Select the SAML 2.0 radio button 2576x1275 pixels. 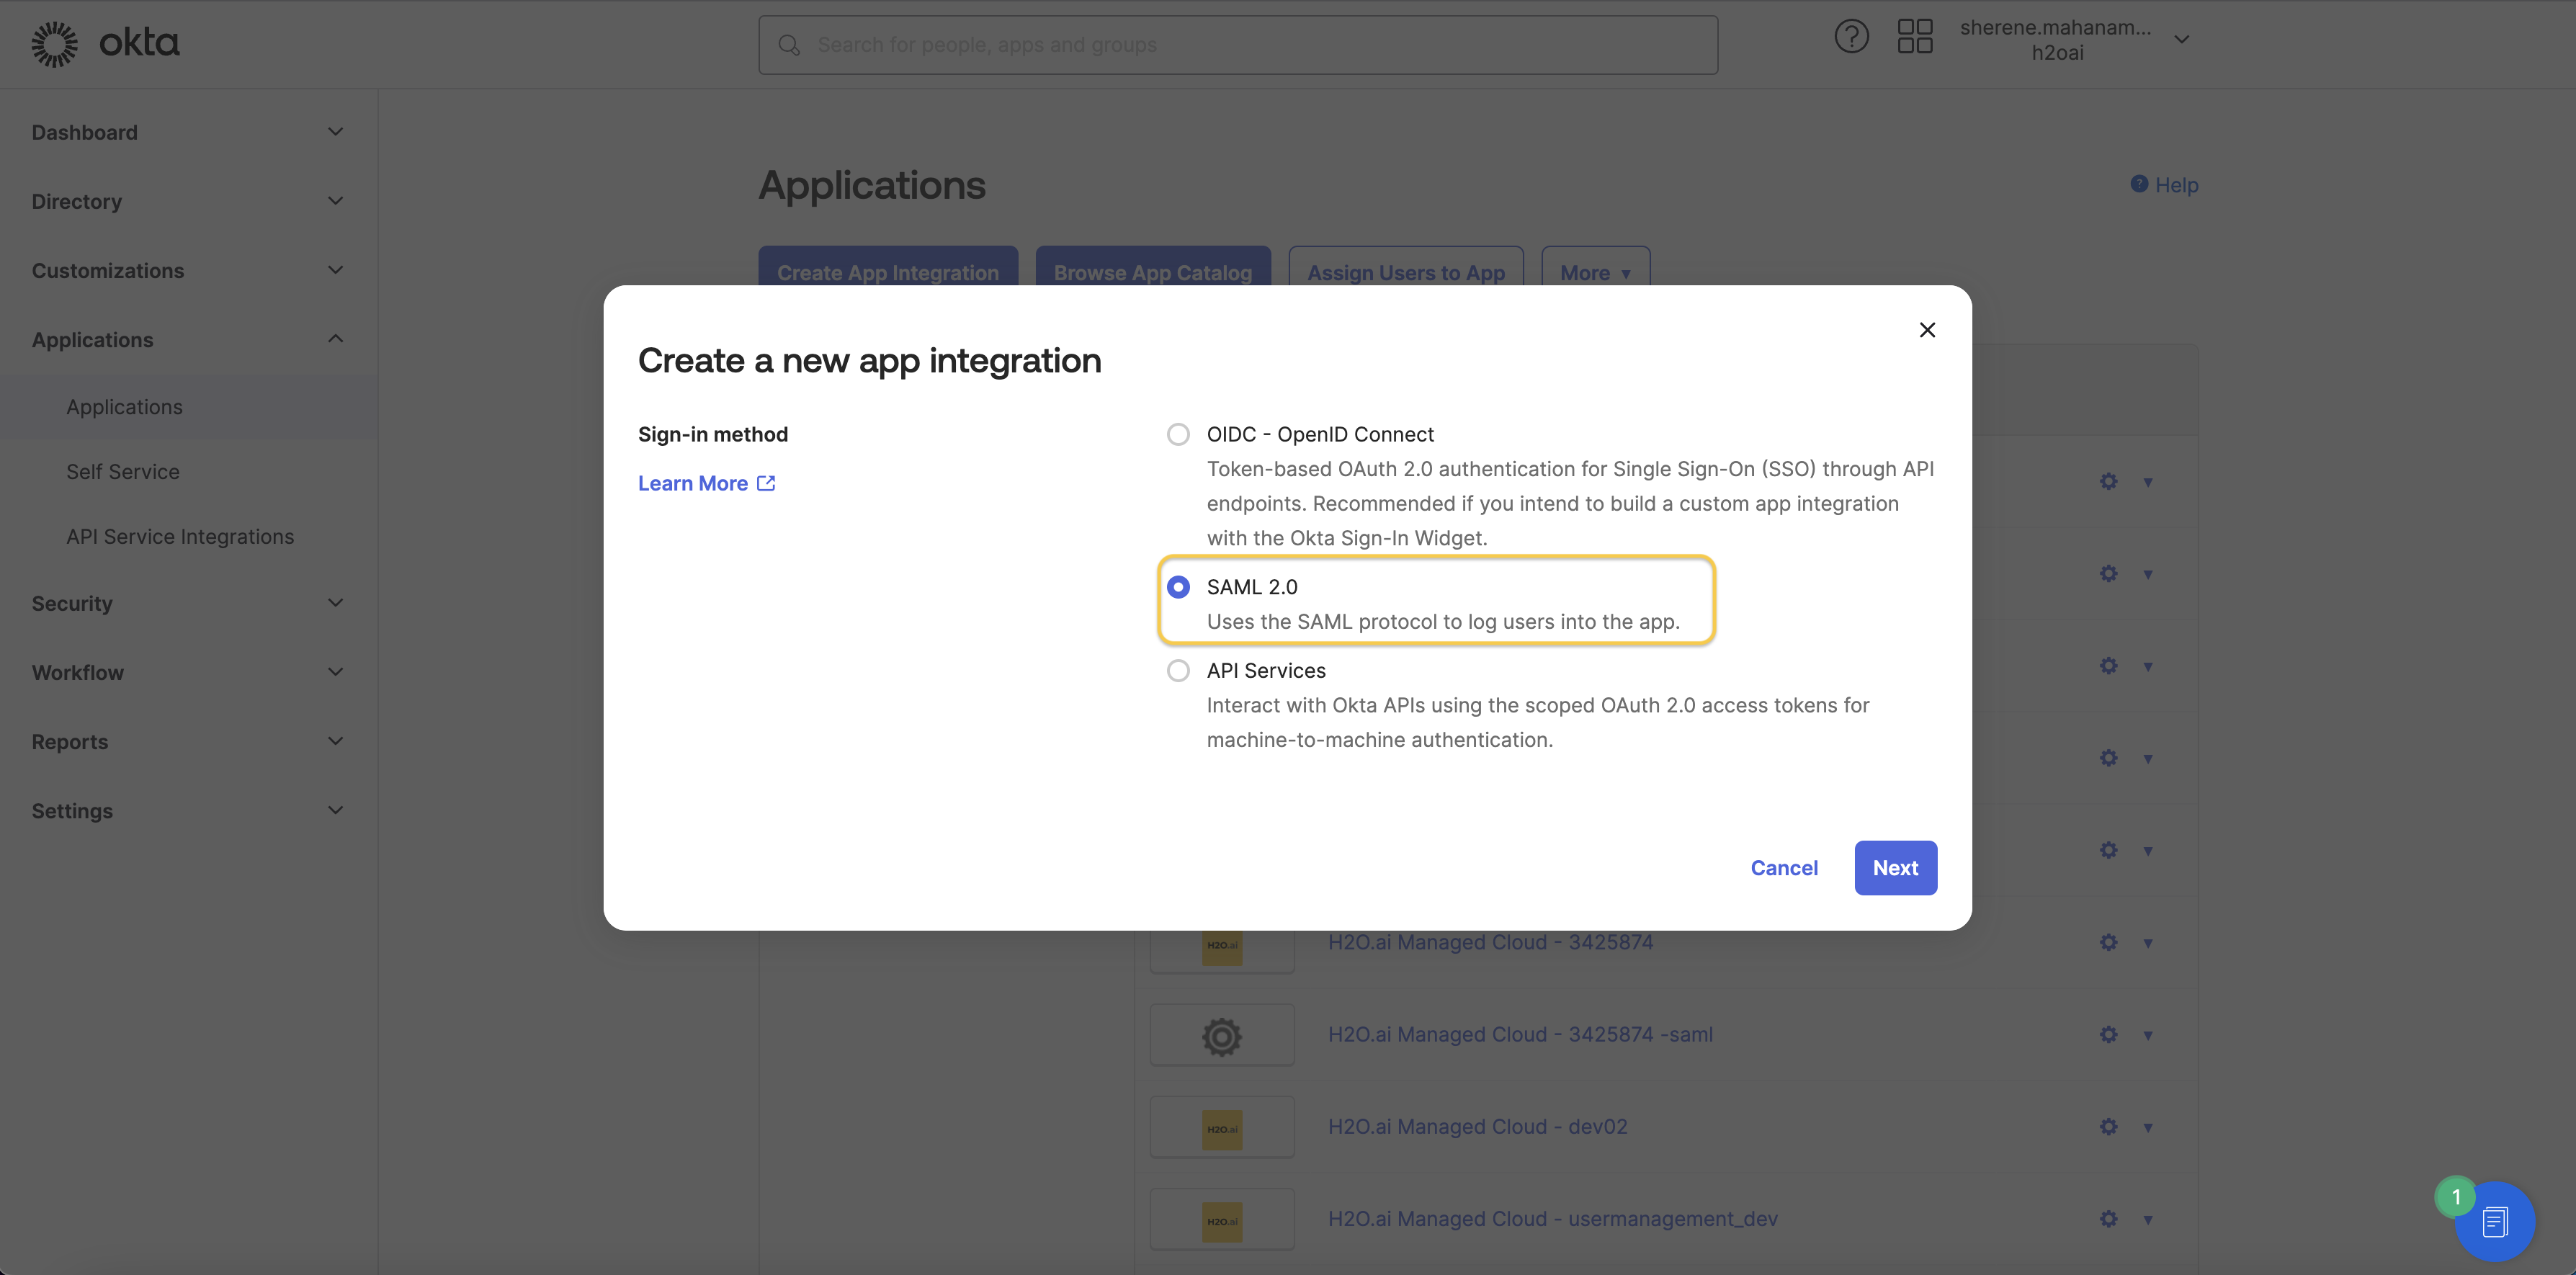(1178, 587)
